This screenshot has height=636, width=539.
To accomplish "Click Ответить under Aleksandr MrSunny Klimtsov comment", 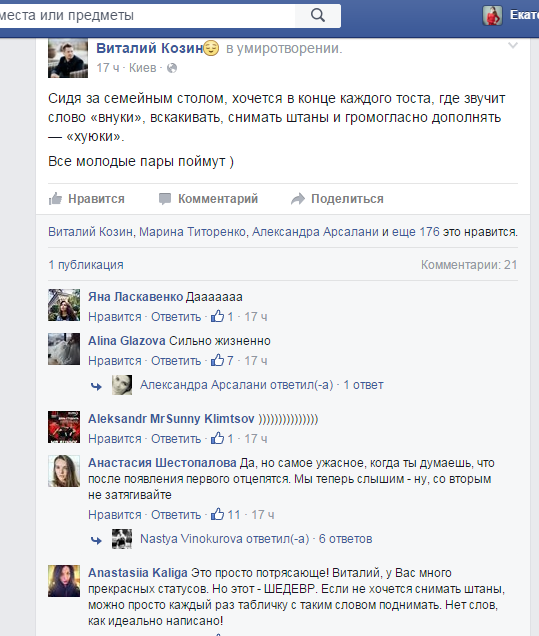I will pos(176,438).
